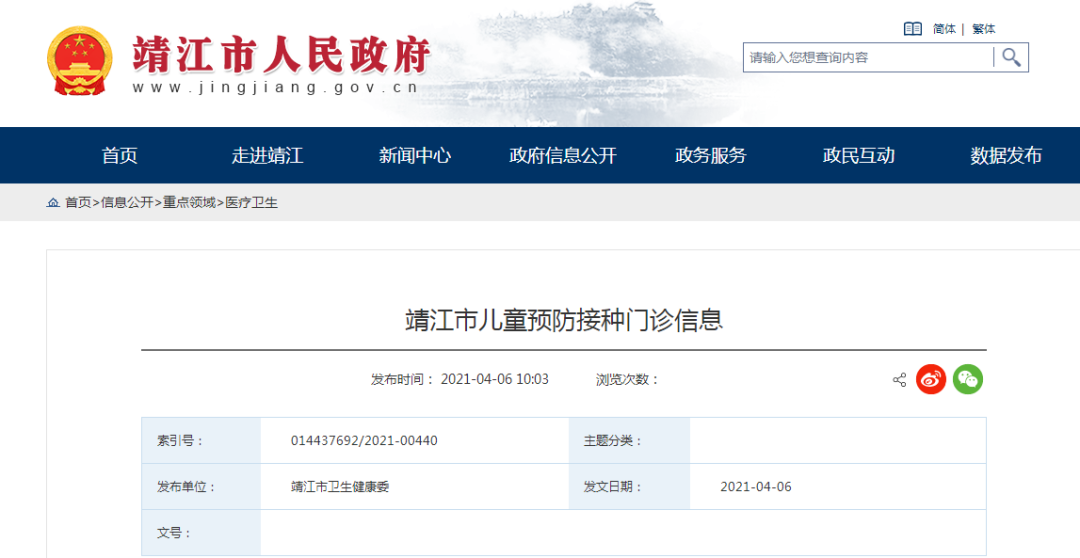Click publish time 2021-04-06 10:03
This screenshot has width=1080, height=558.
coord(495,380)
